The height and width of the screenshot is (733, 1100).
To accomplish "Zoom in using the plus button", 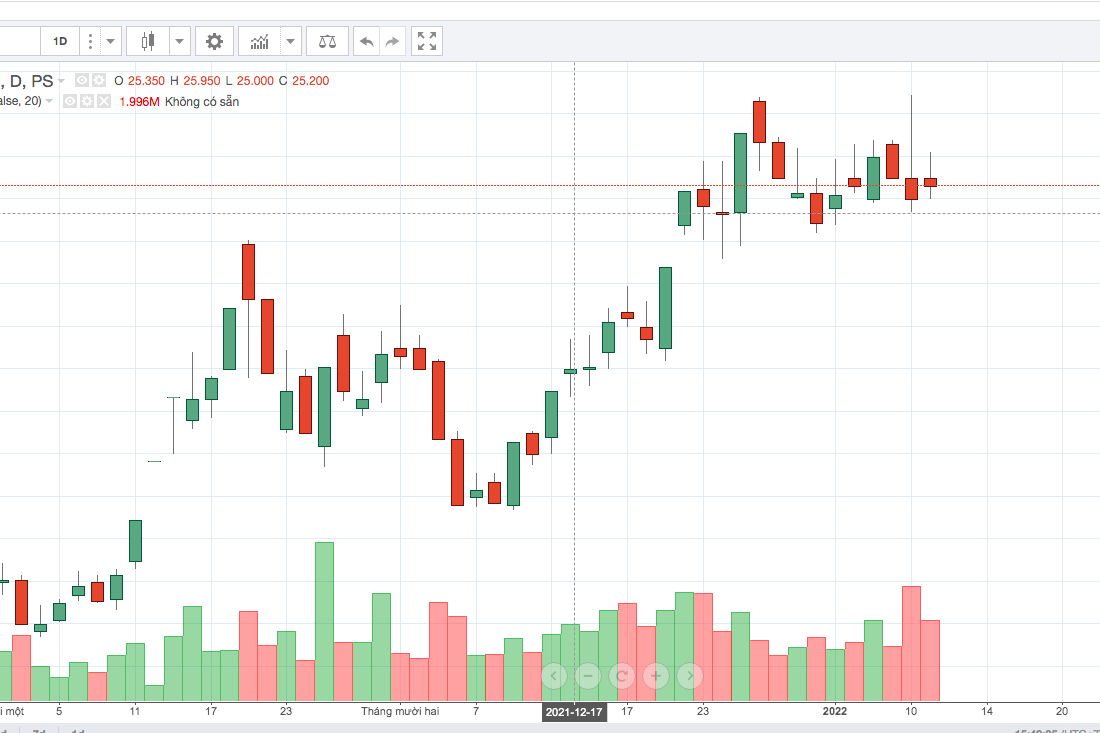I will pyautogui.click(x=656, y=676).
